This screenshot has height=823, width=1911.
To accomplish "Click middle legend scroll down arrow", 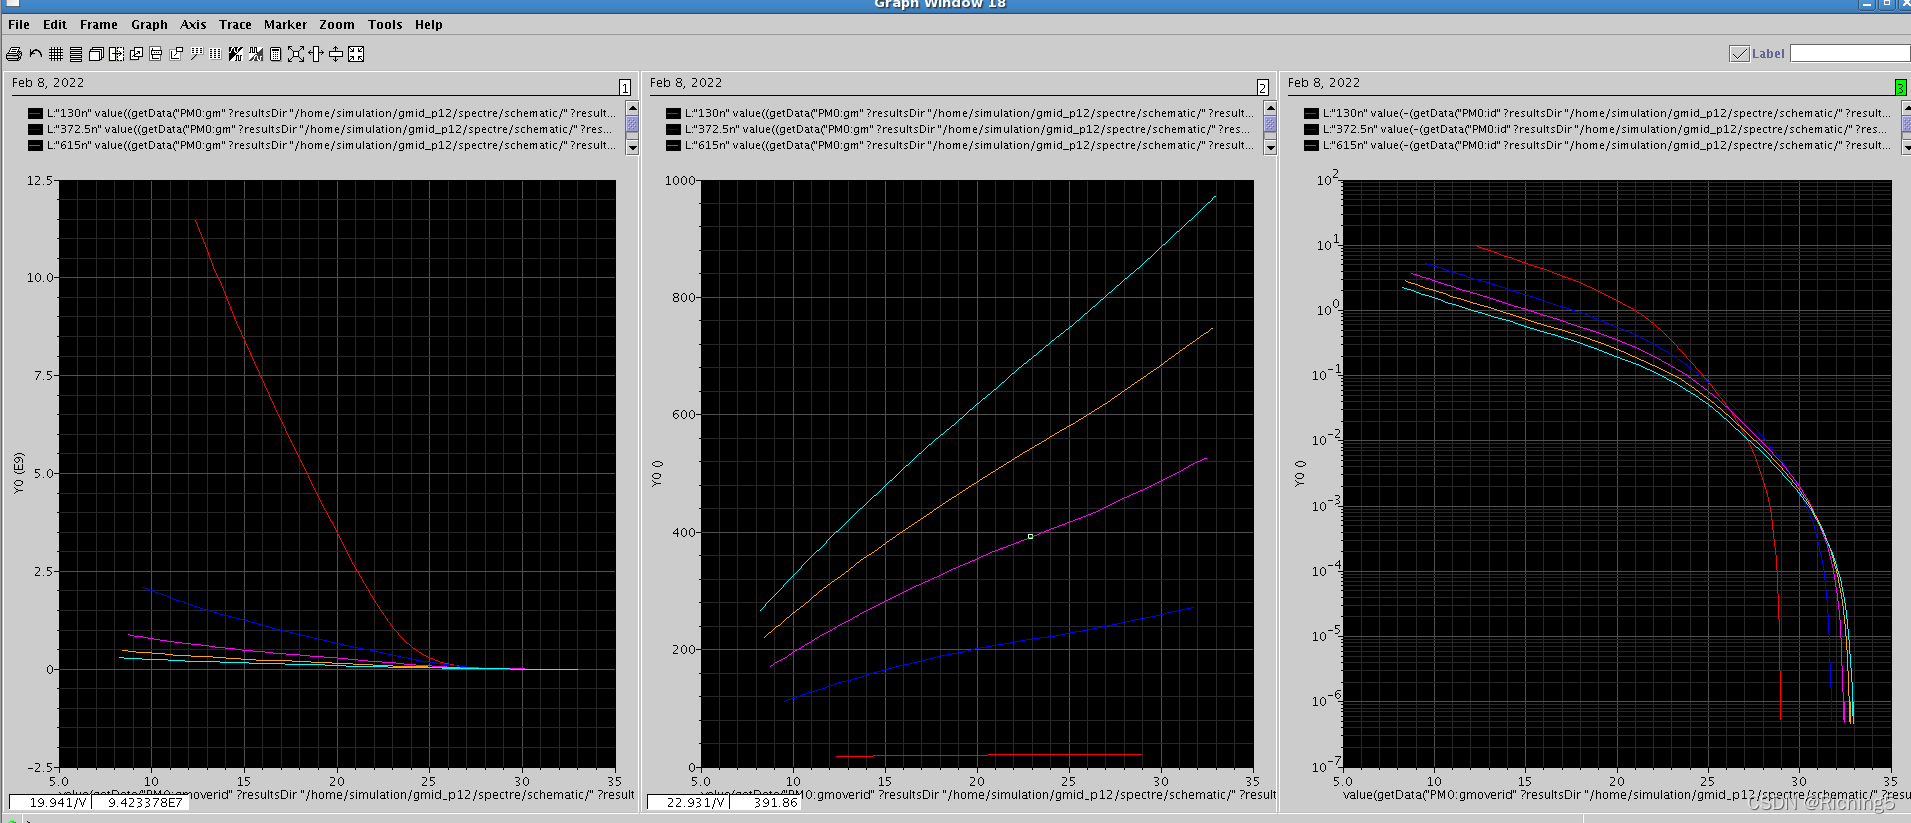I will coord(1270,148).
